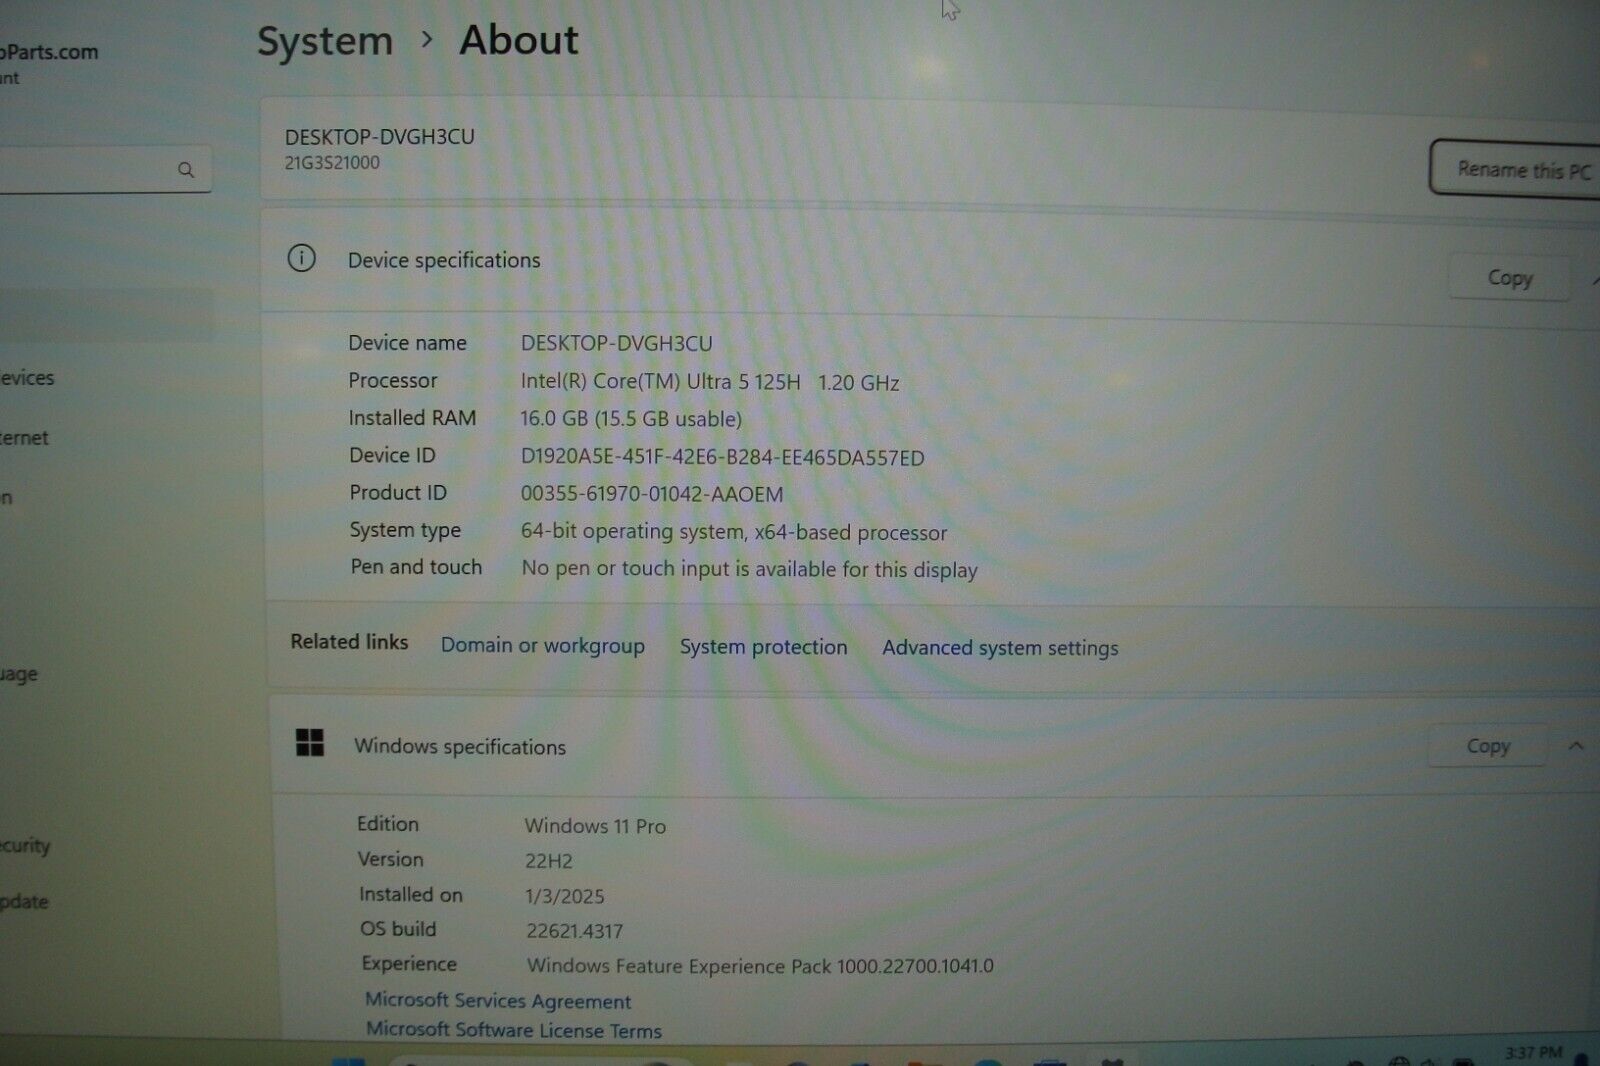Click the Windows logo icon beside Windows specifications

(310, 743)
